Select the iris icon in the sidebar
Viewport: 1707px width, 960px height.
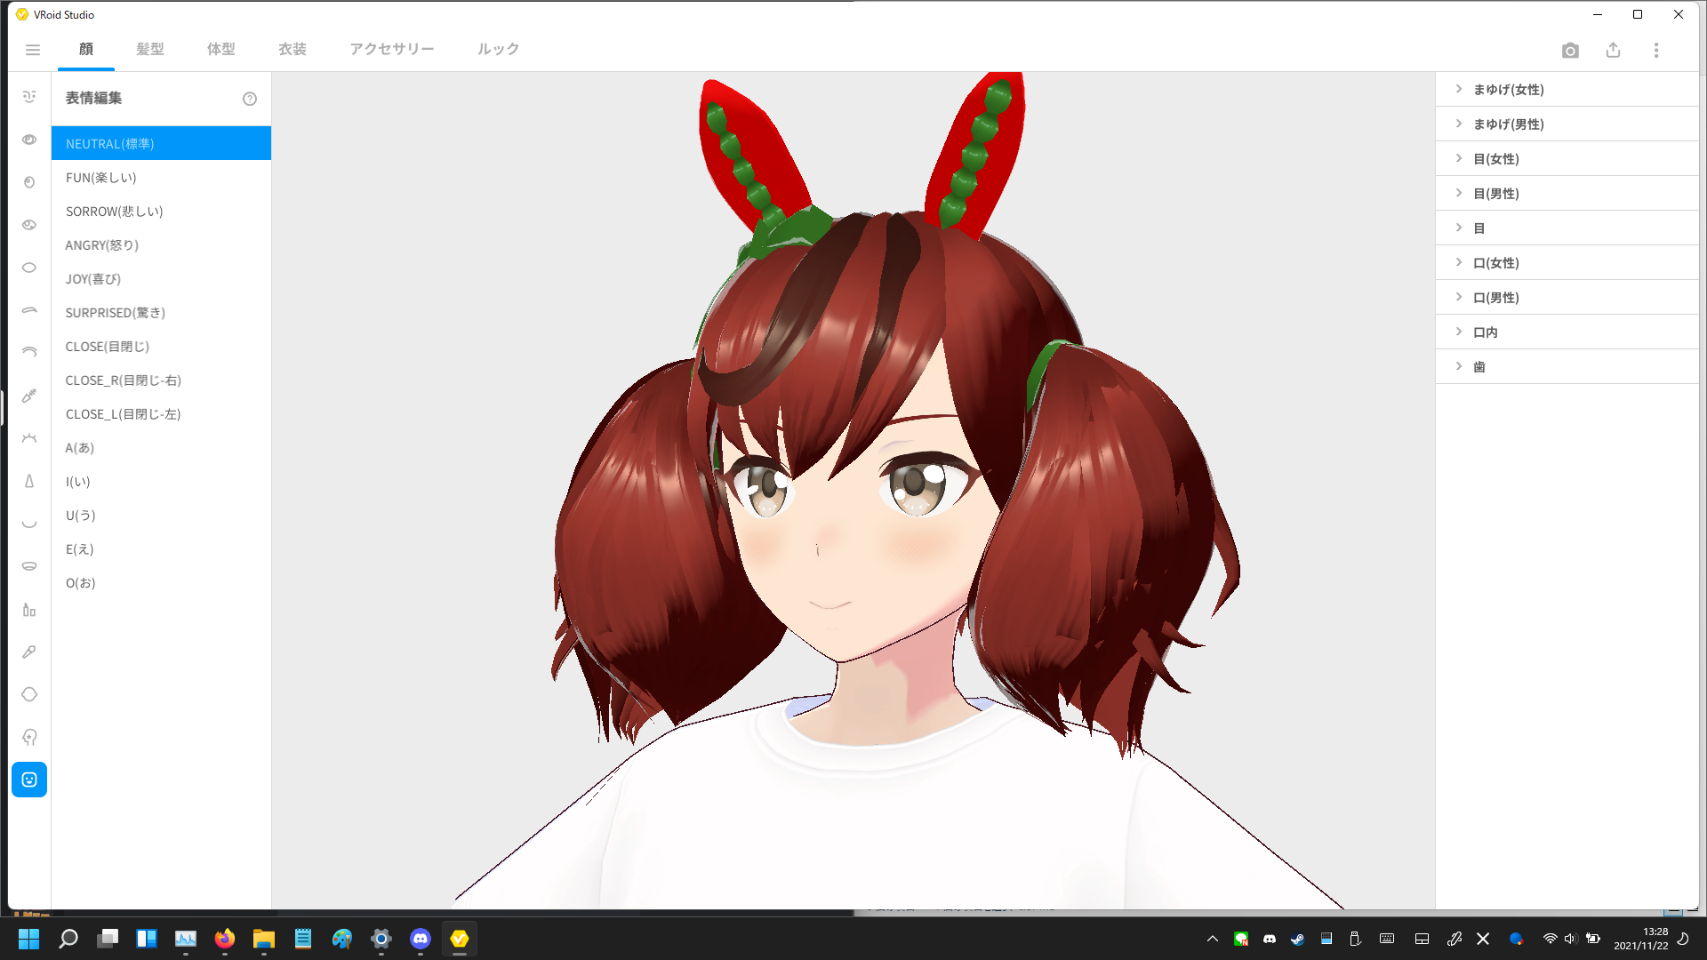pos(29,182)
